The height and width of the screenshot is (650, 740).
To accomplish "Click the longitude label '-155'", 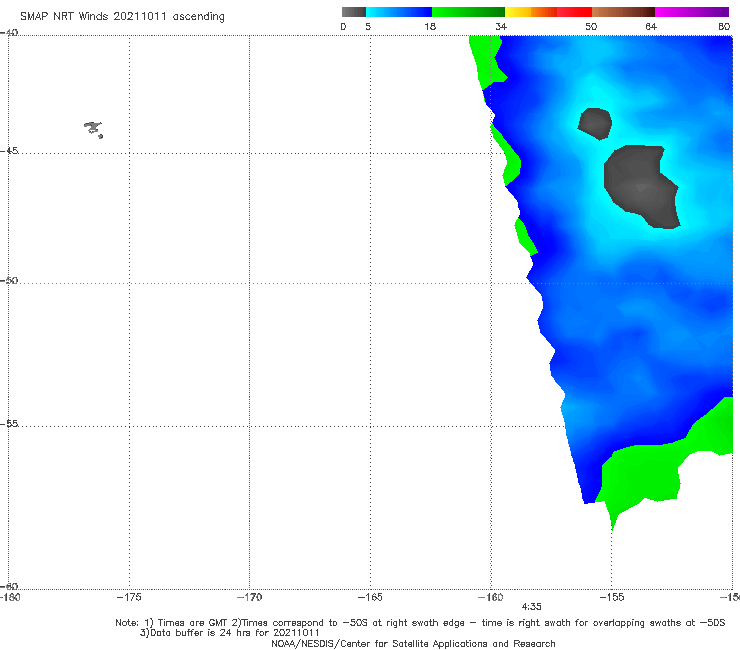I will tap(612, 598).
